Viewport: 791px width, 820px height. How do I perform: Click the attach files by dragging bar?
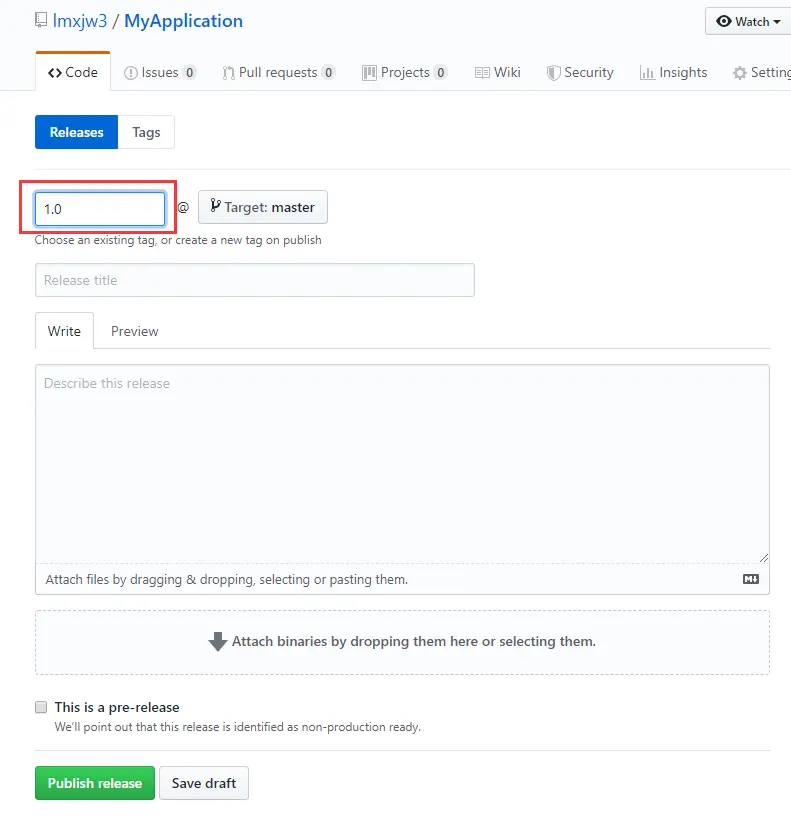tap(402, 579)
